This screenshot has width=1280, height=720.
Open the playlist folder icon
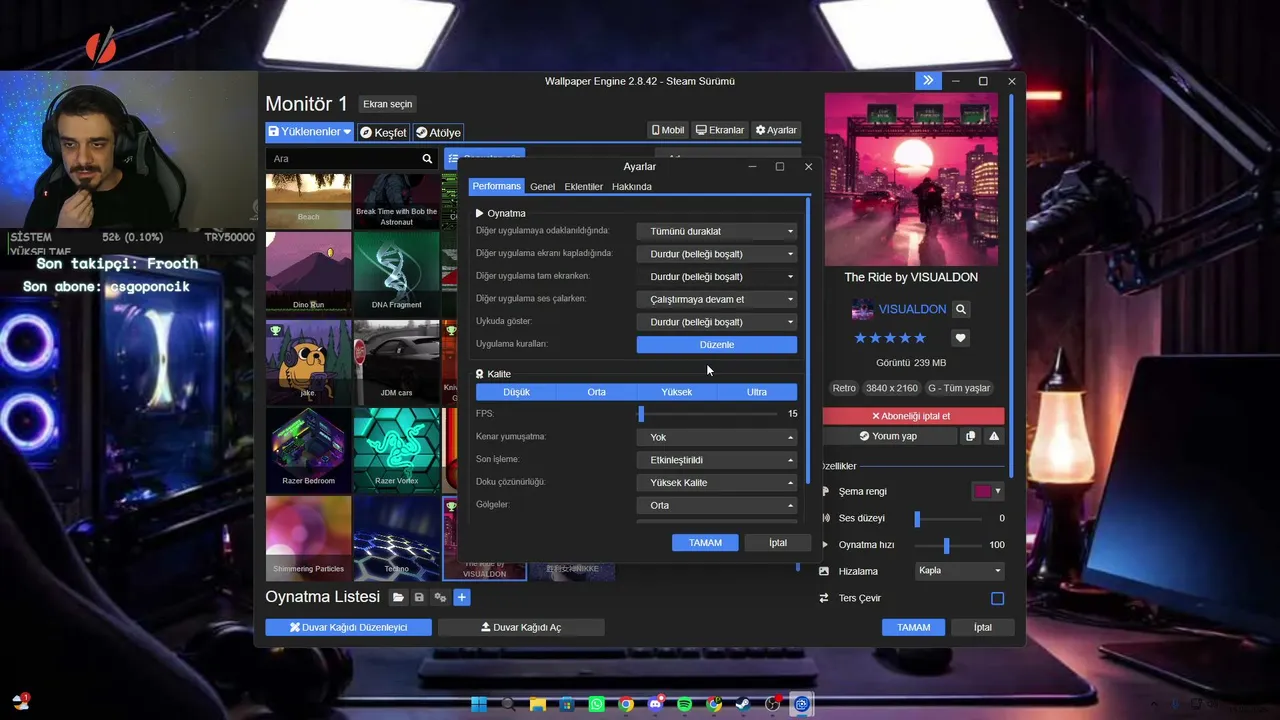point(398,597)
